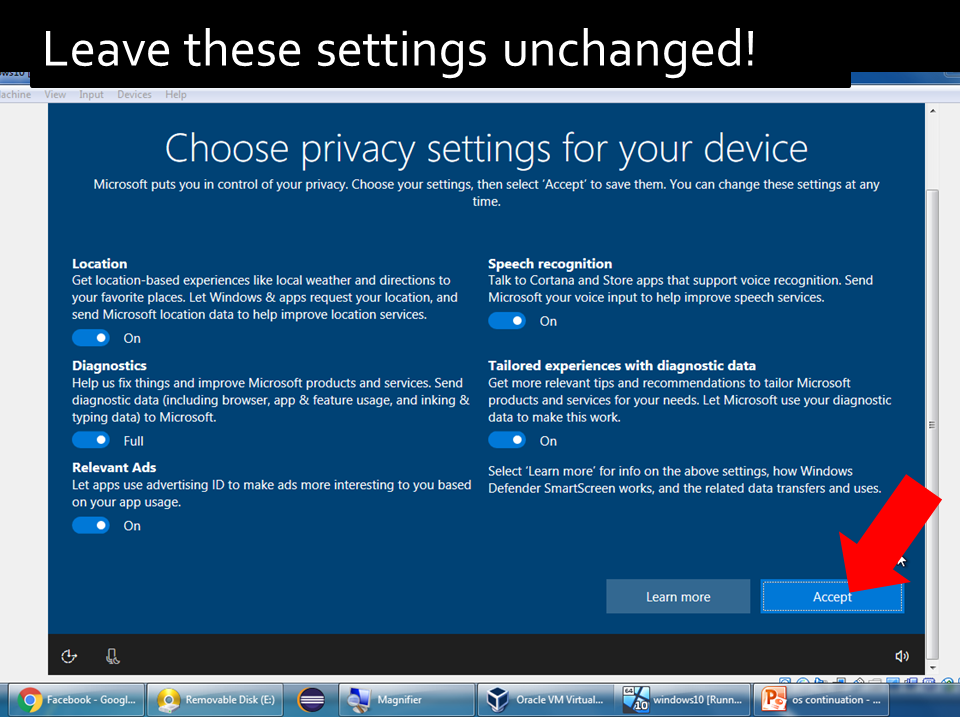Disable the Relevant Ads toggle
Screen dimensions: 960x720
click(90, 525)
